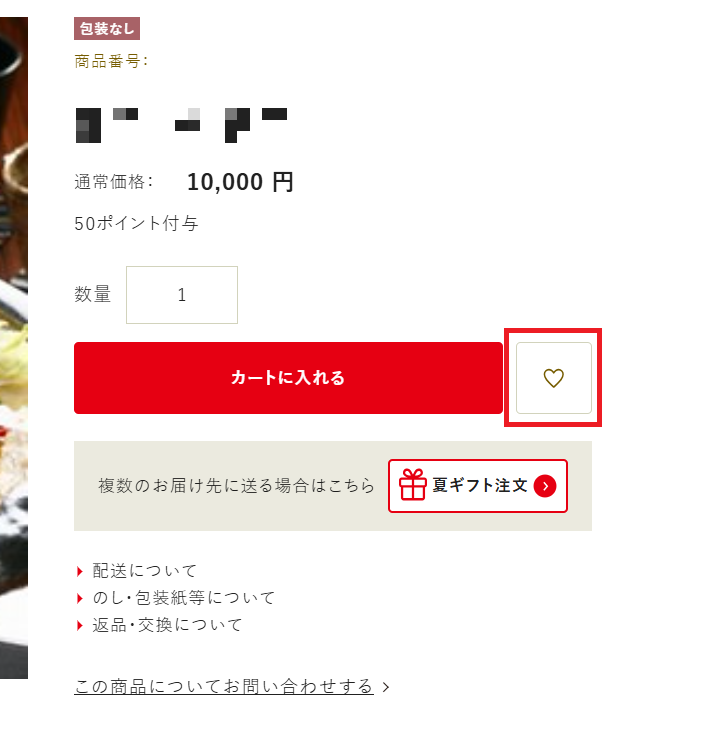
Task: Click the 包装なし badge
Action: point(107,28)
